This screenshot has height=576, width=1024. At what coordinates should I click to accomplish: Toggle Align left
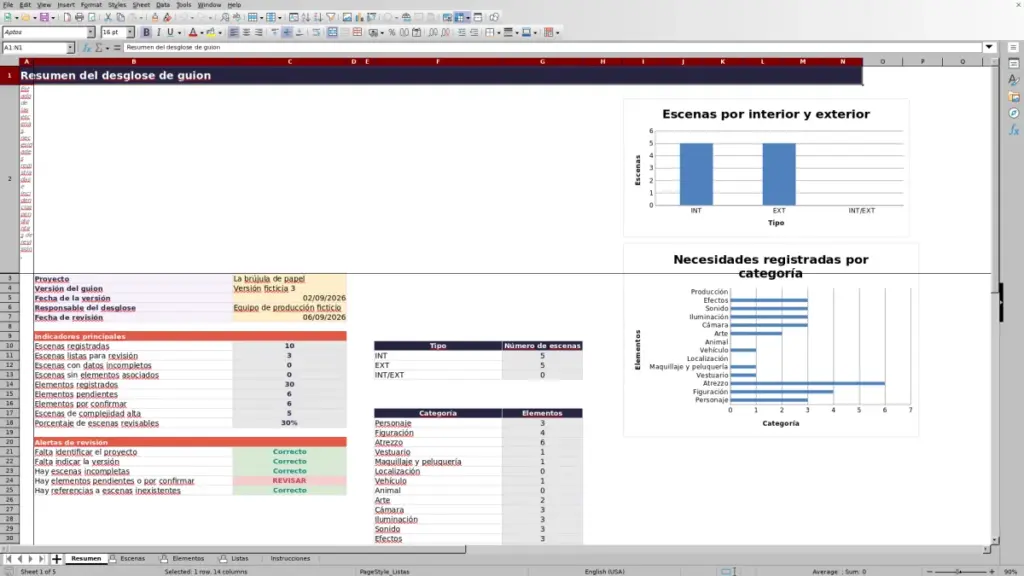coord(234,32)
